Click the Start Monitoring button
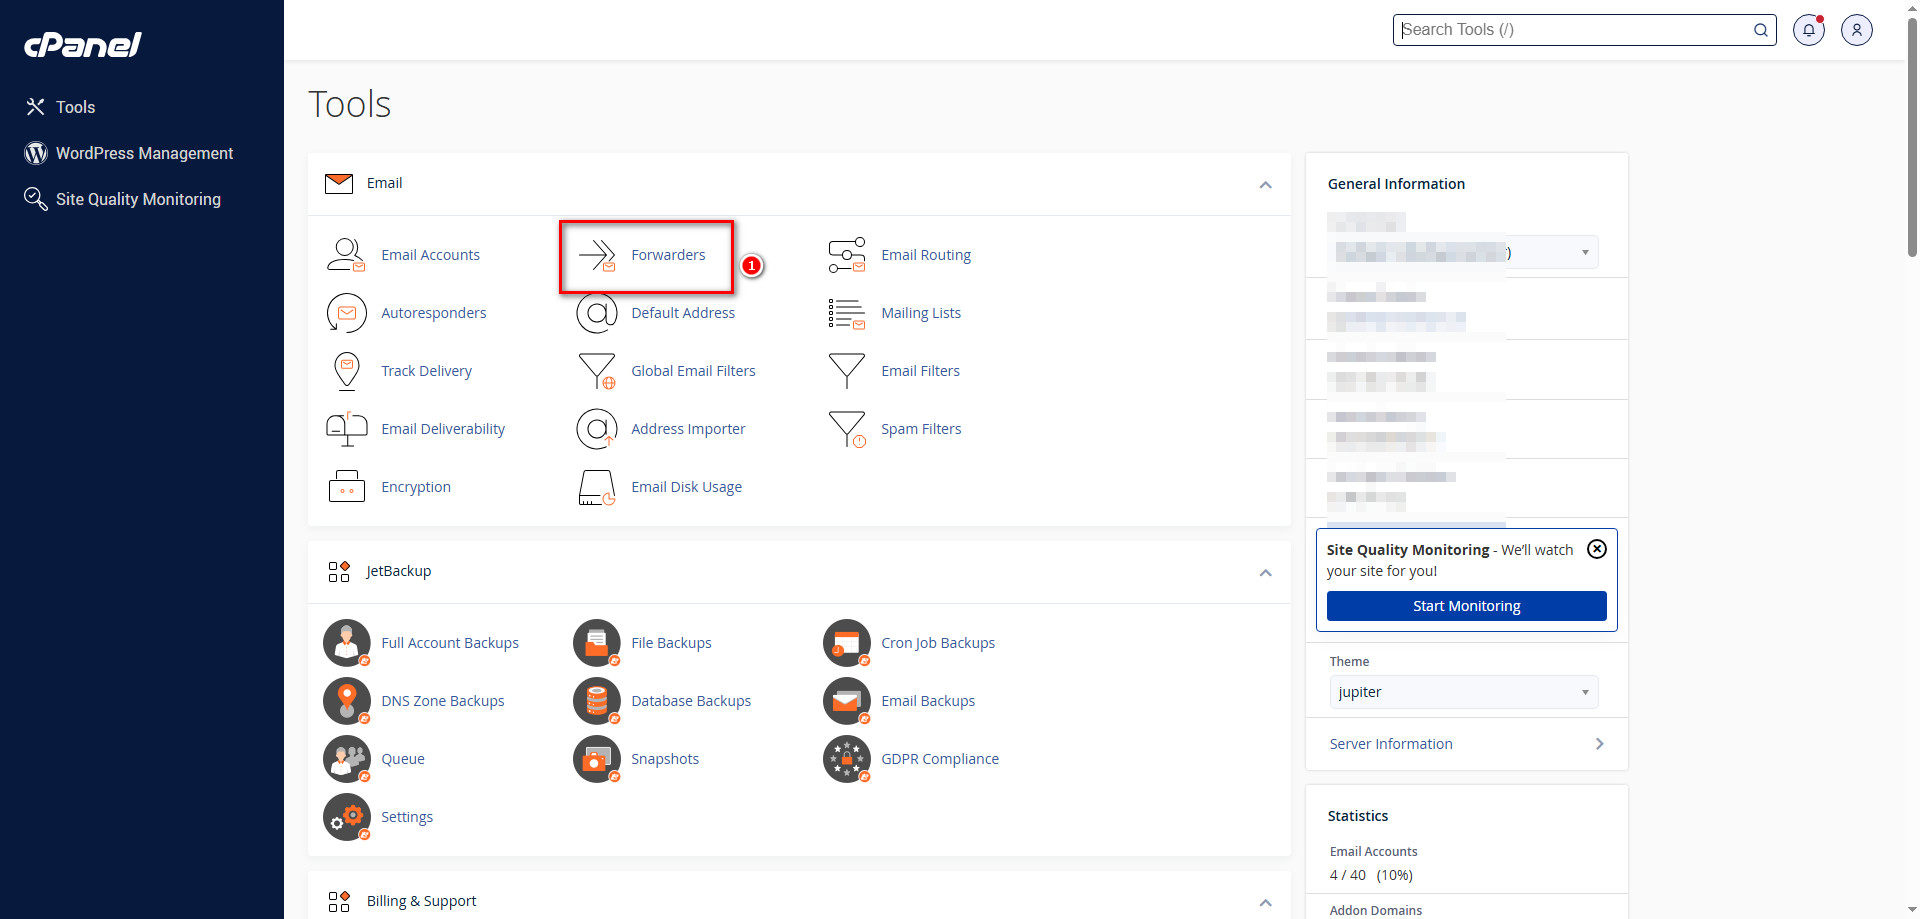Screen dimensions: 1920x919 (x=1466, y=606)
